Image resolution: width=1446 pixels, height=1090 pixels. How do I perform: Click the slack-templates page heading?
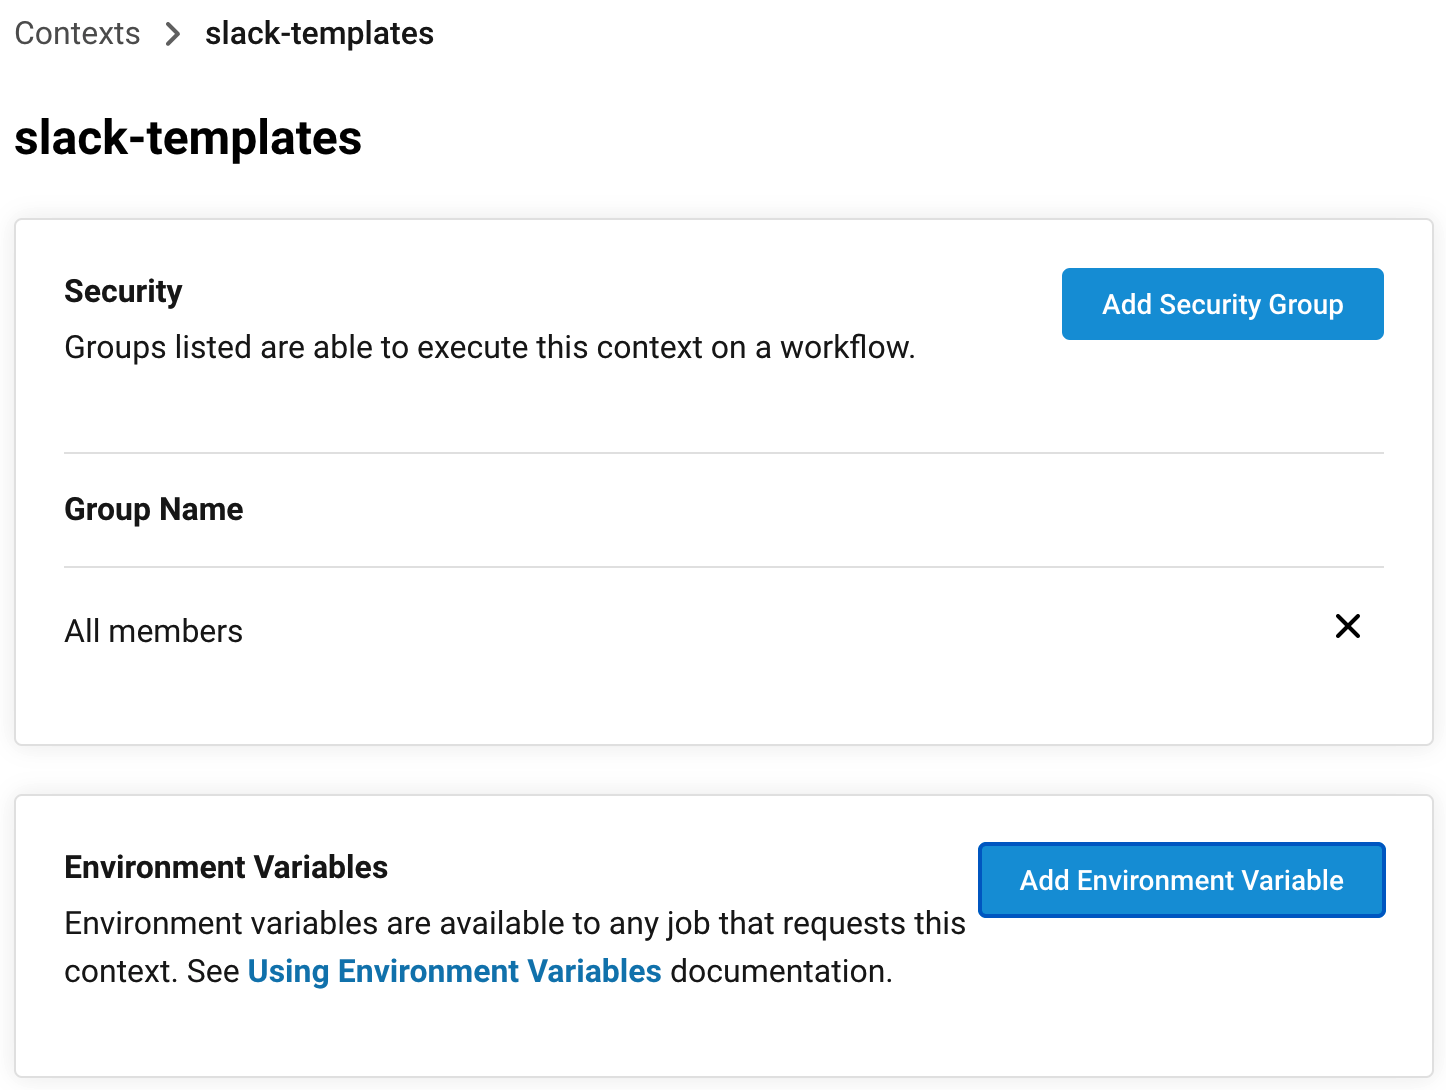coord(188,137)
